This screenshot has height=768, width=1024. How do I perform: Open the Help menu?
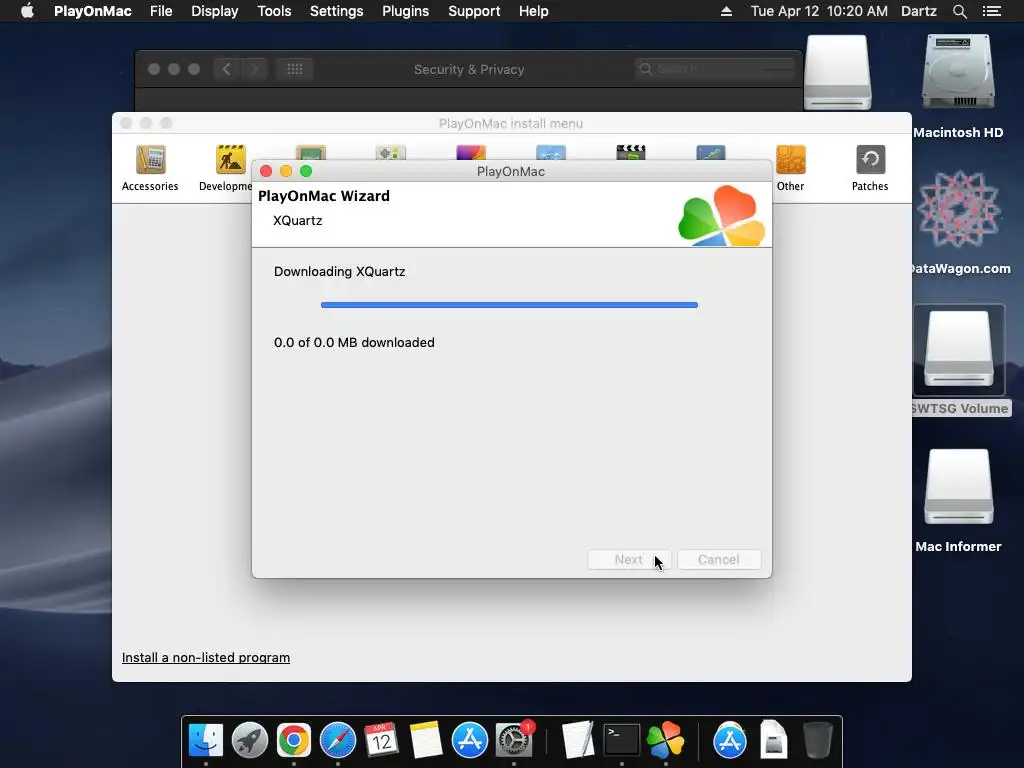(x=534, y=11)
